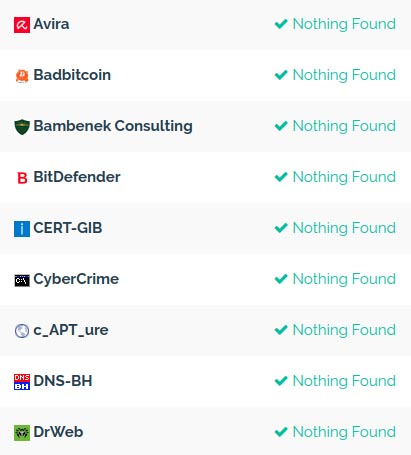Select the Avira vendor name

(x=51, y=24)
